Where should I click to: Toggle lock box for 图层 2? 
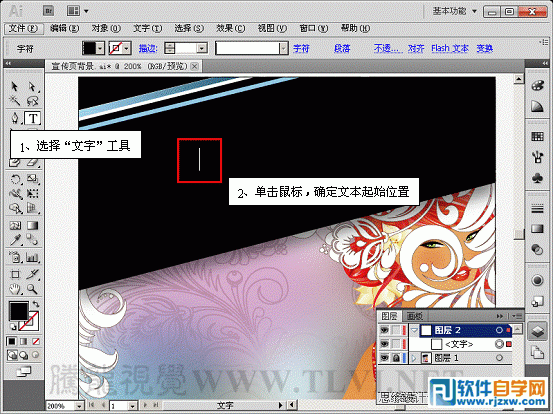pyautogui.click(x=396, y=330)
